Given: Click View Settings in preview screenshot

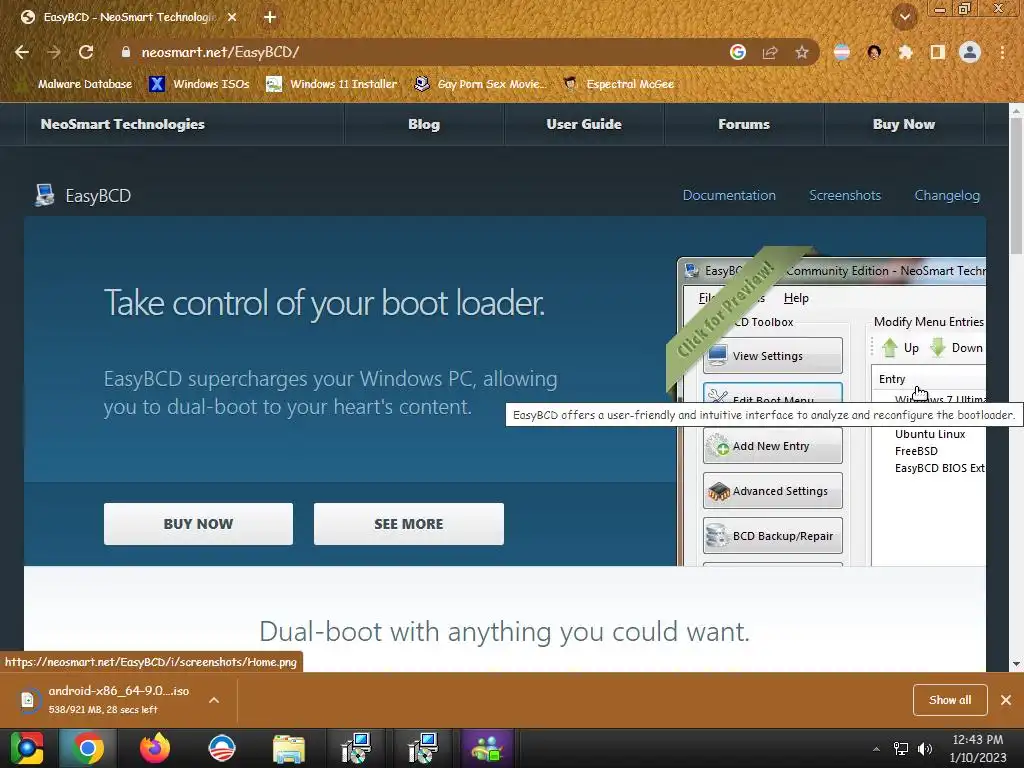Looking at the screenshot, I should click(x=773, y=356).
